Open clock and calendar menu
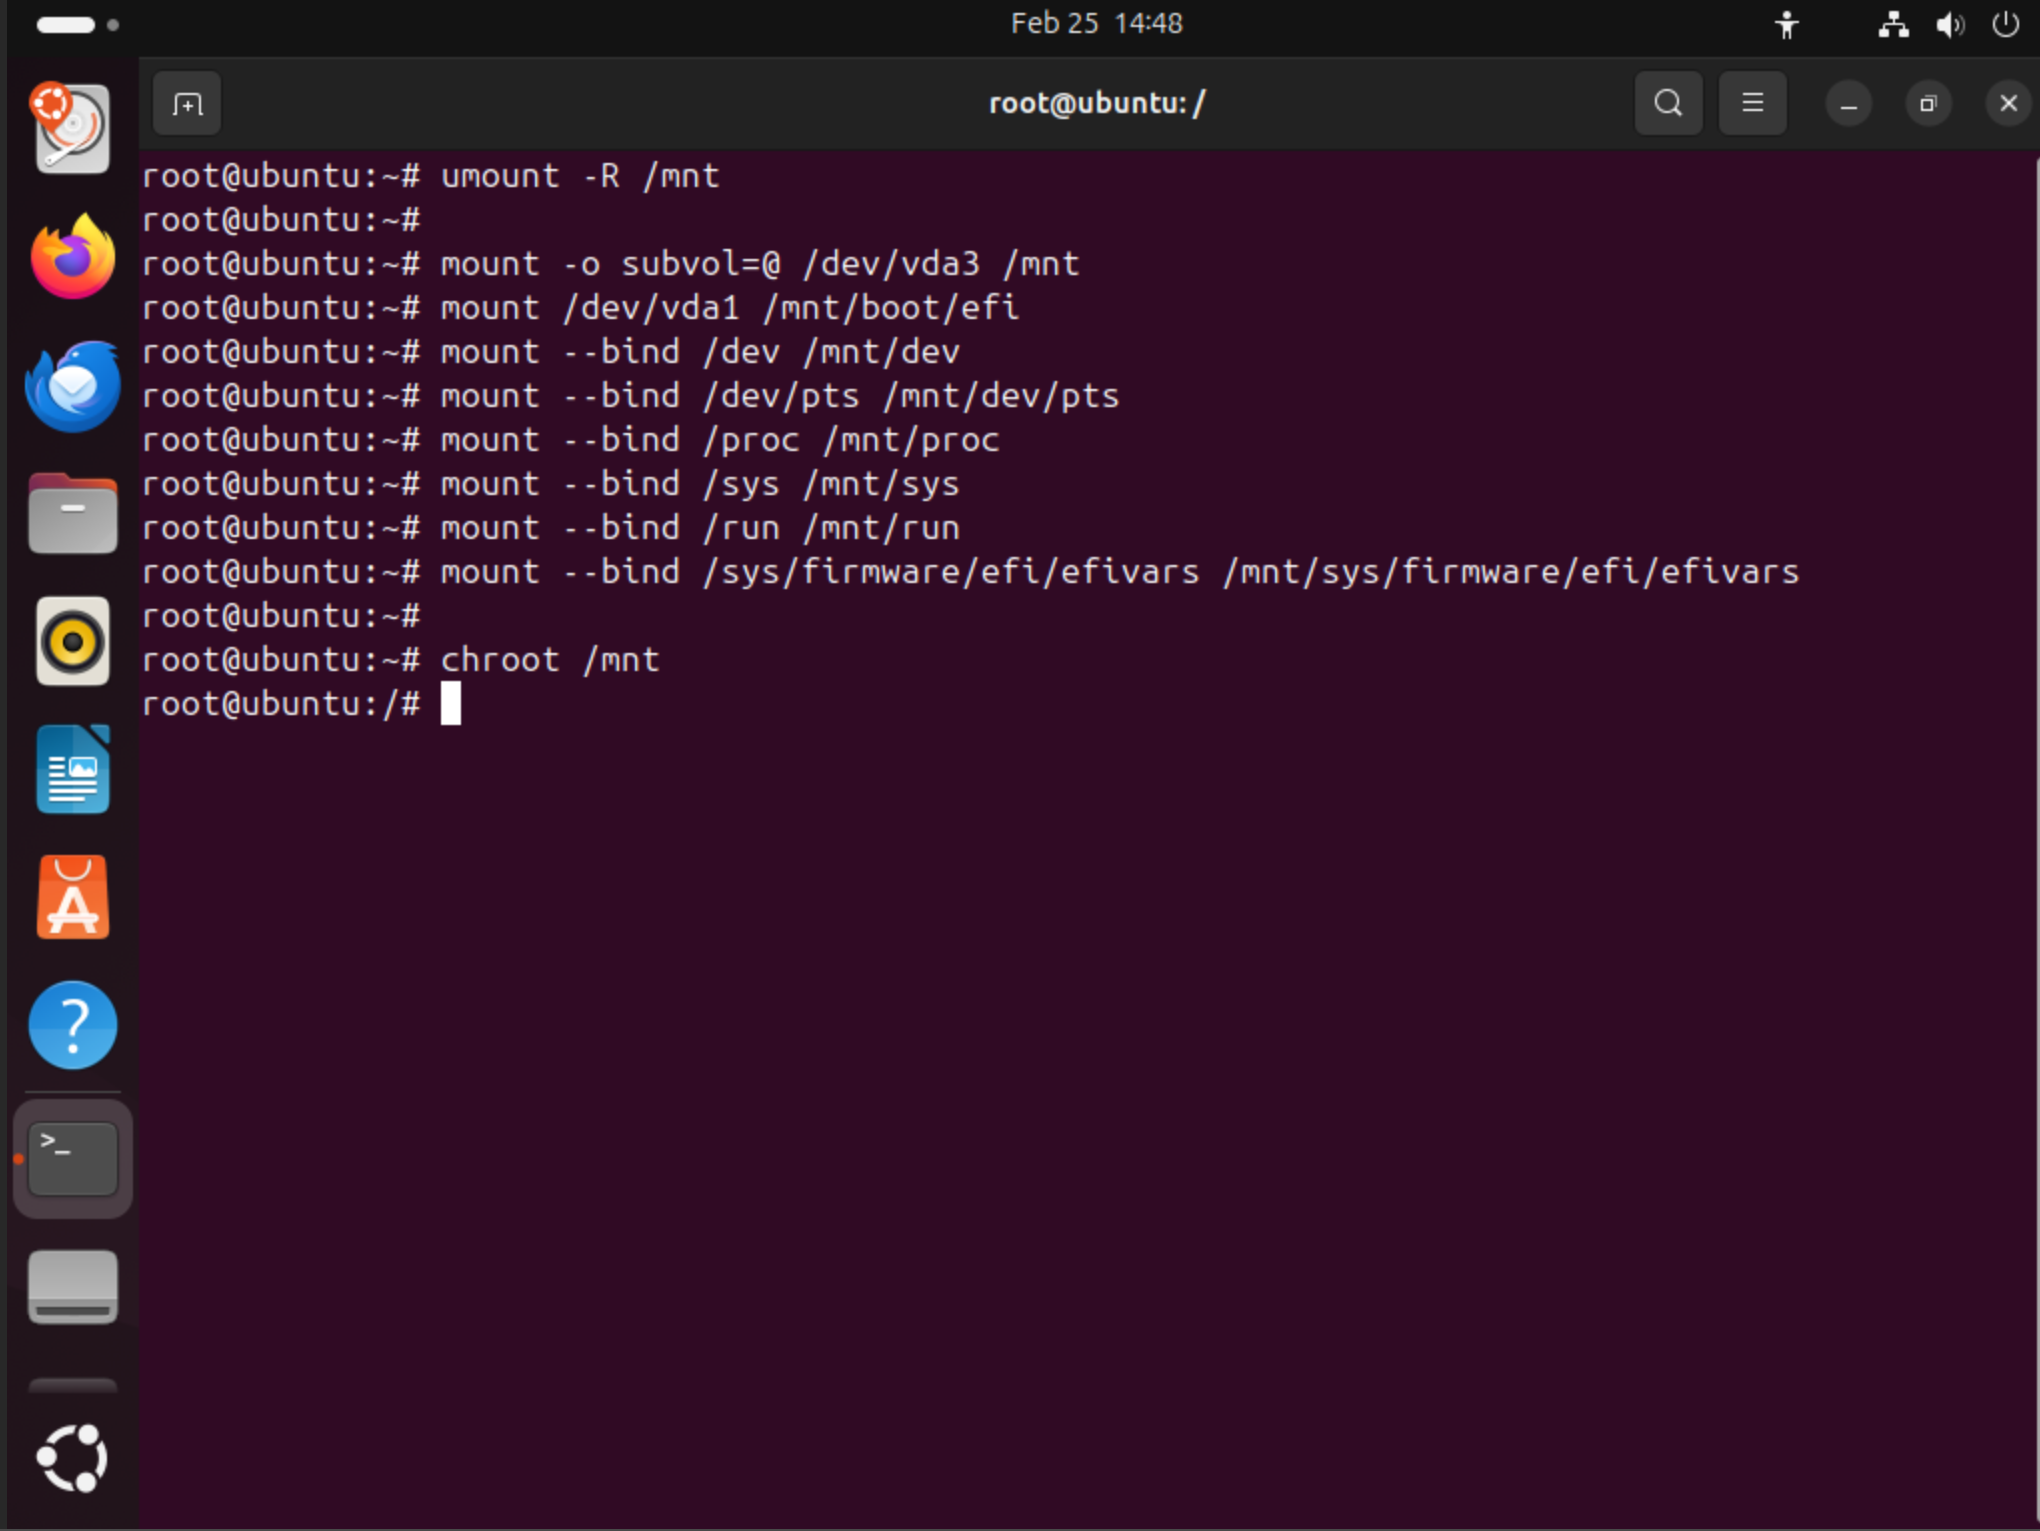The image size is (2040, 1531). pos(1096,23)
